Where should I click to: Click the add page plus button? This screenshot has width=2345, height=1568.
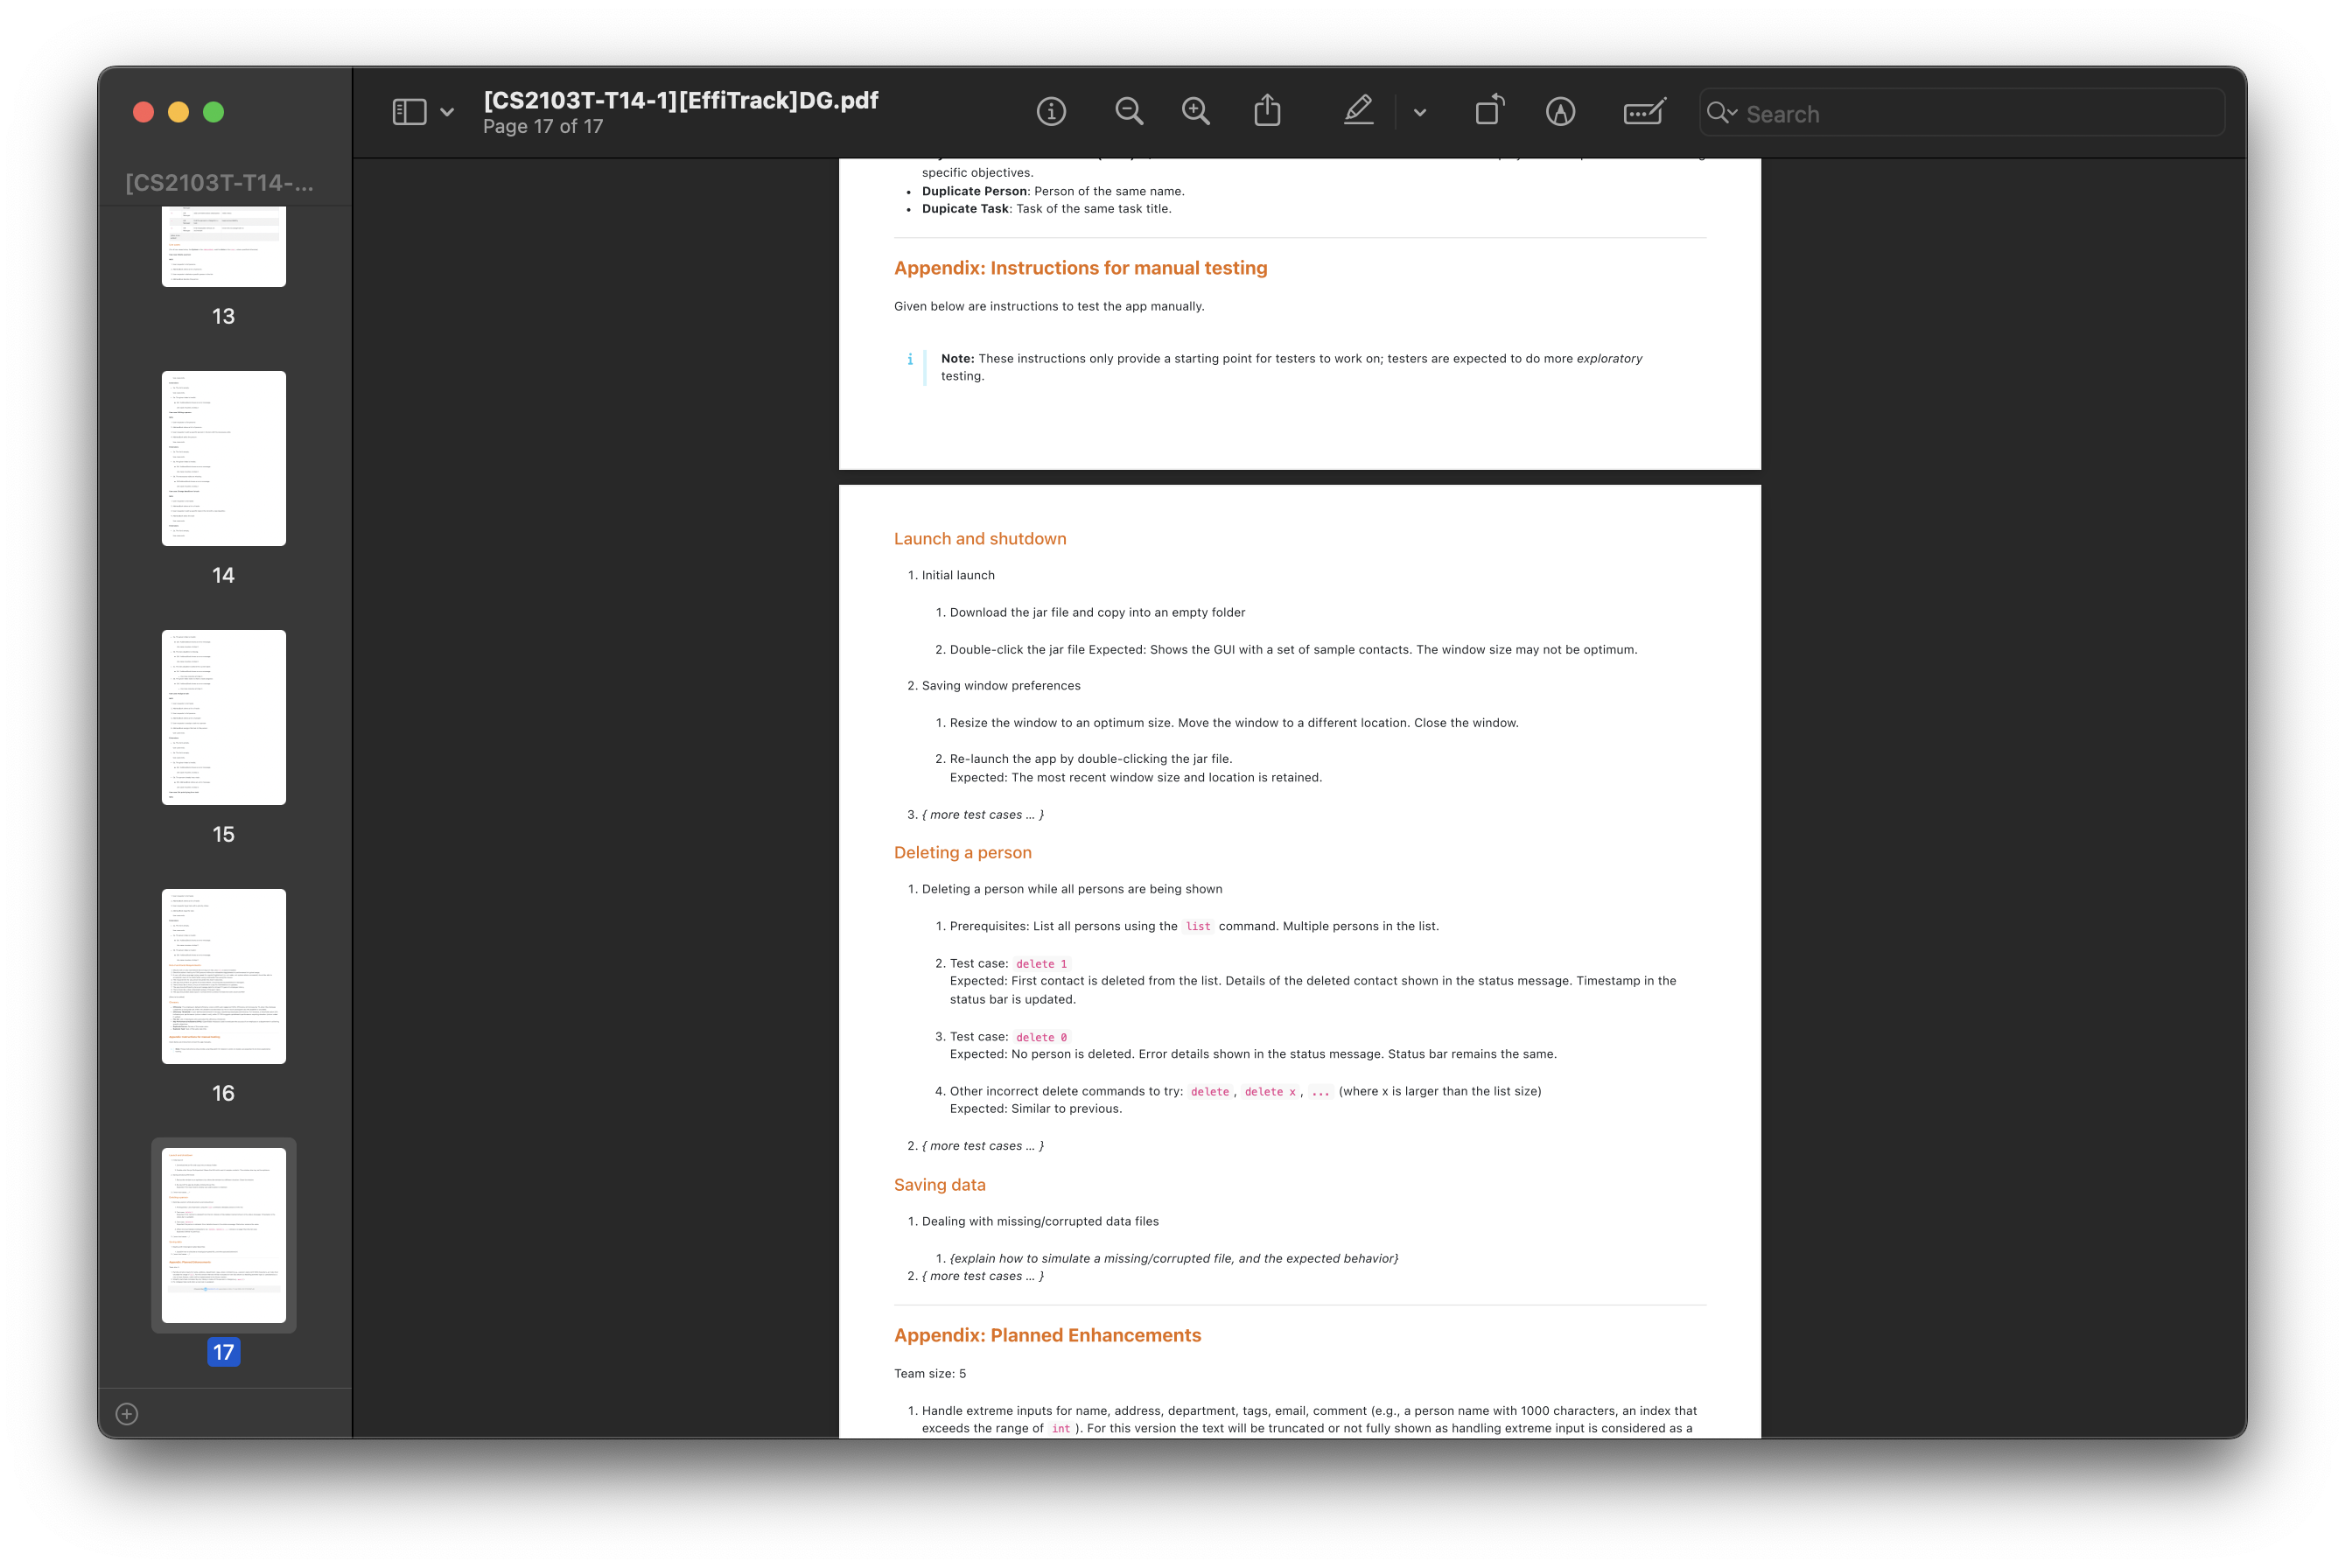click(x=127, y=1413)
